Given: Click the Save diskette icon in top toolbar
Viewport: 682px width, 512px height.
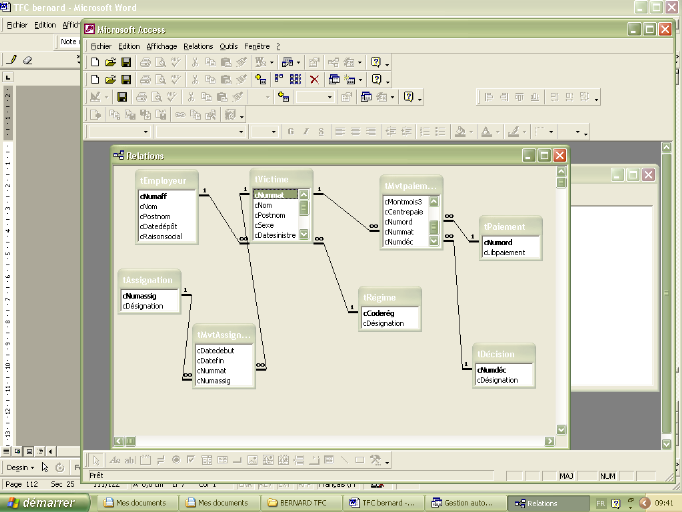Looking at the screenshot, I should [x=127, y=62].
